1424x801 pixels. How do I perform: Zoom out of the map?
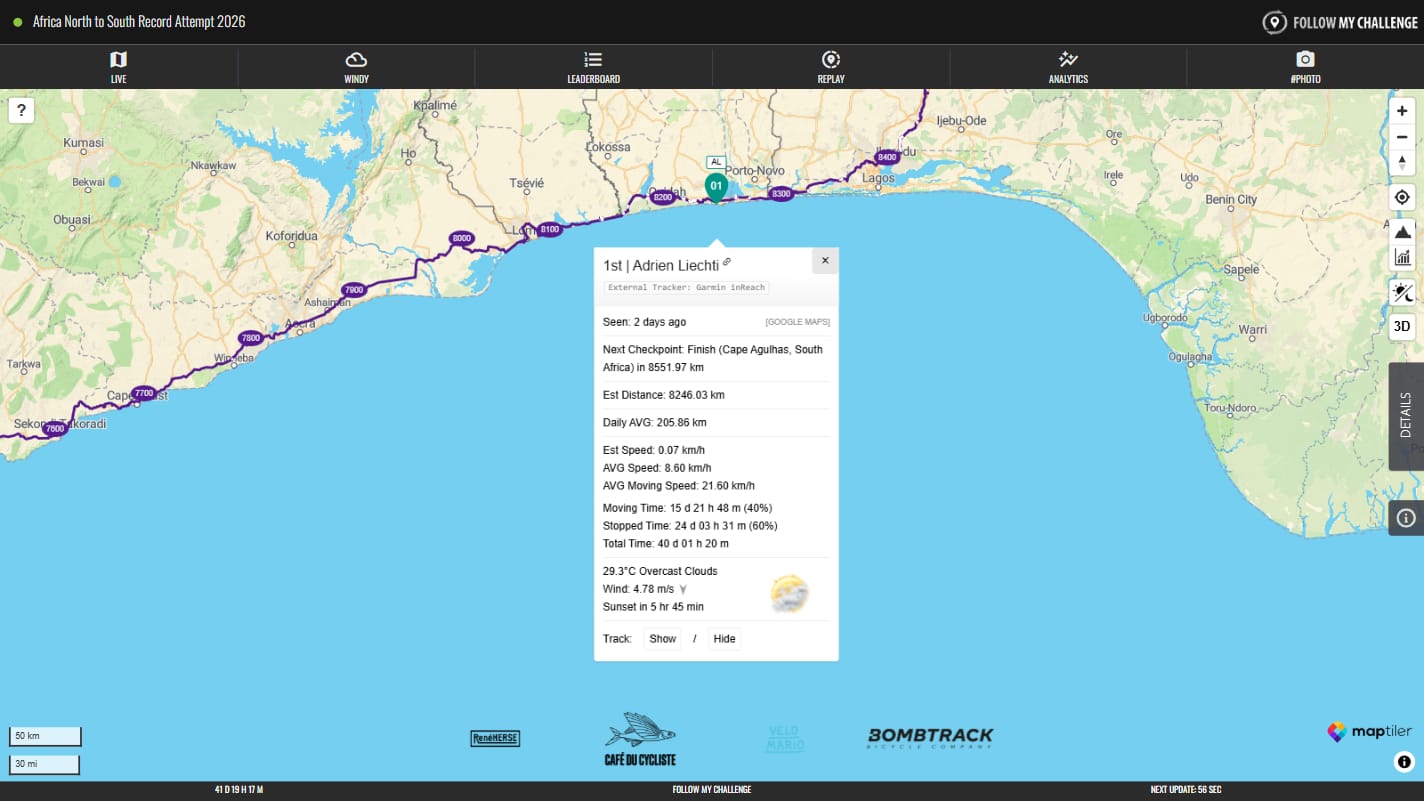click(1402, 137)
